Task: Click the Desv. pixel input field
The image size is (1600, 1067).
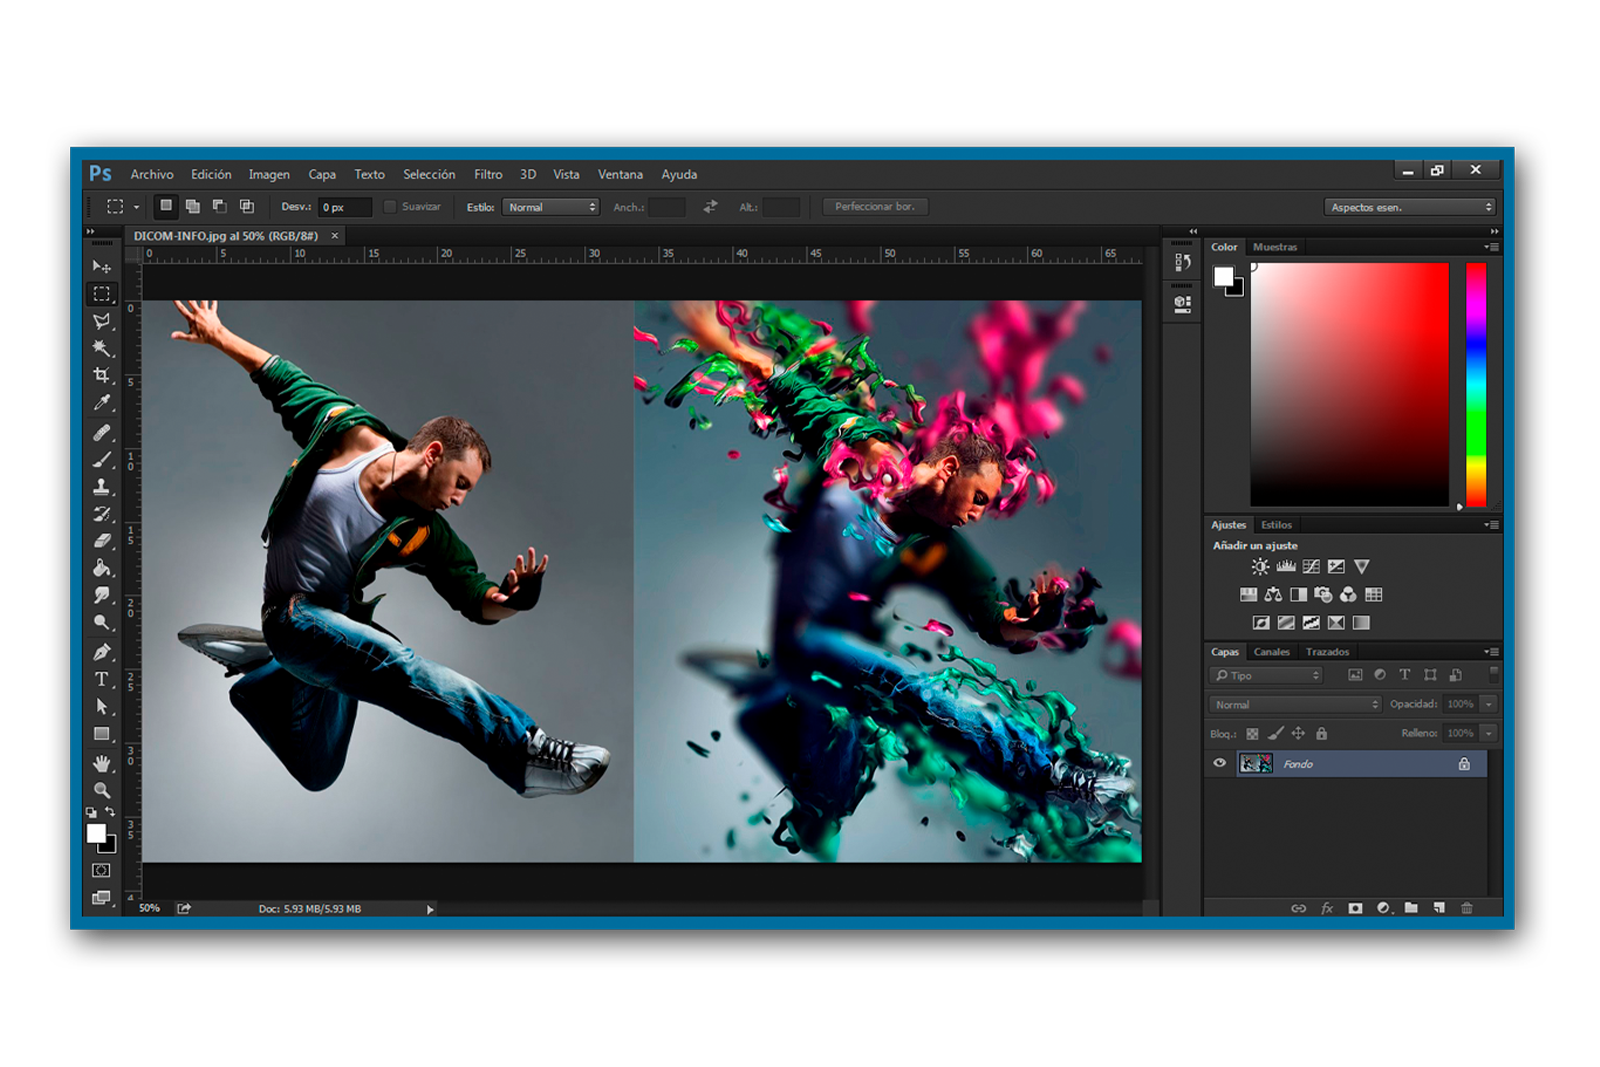Action: tap(344, 207)
